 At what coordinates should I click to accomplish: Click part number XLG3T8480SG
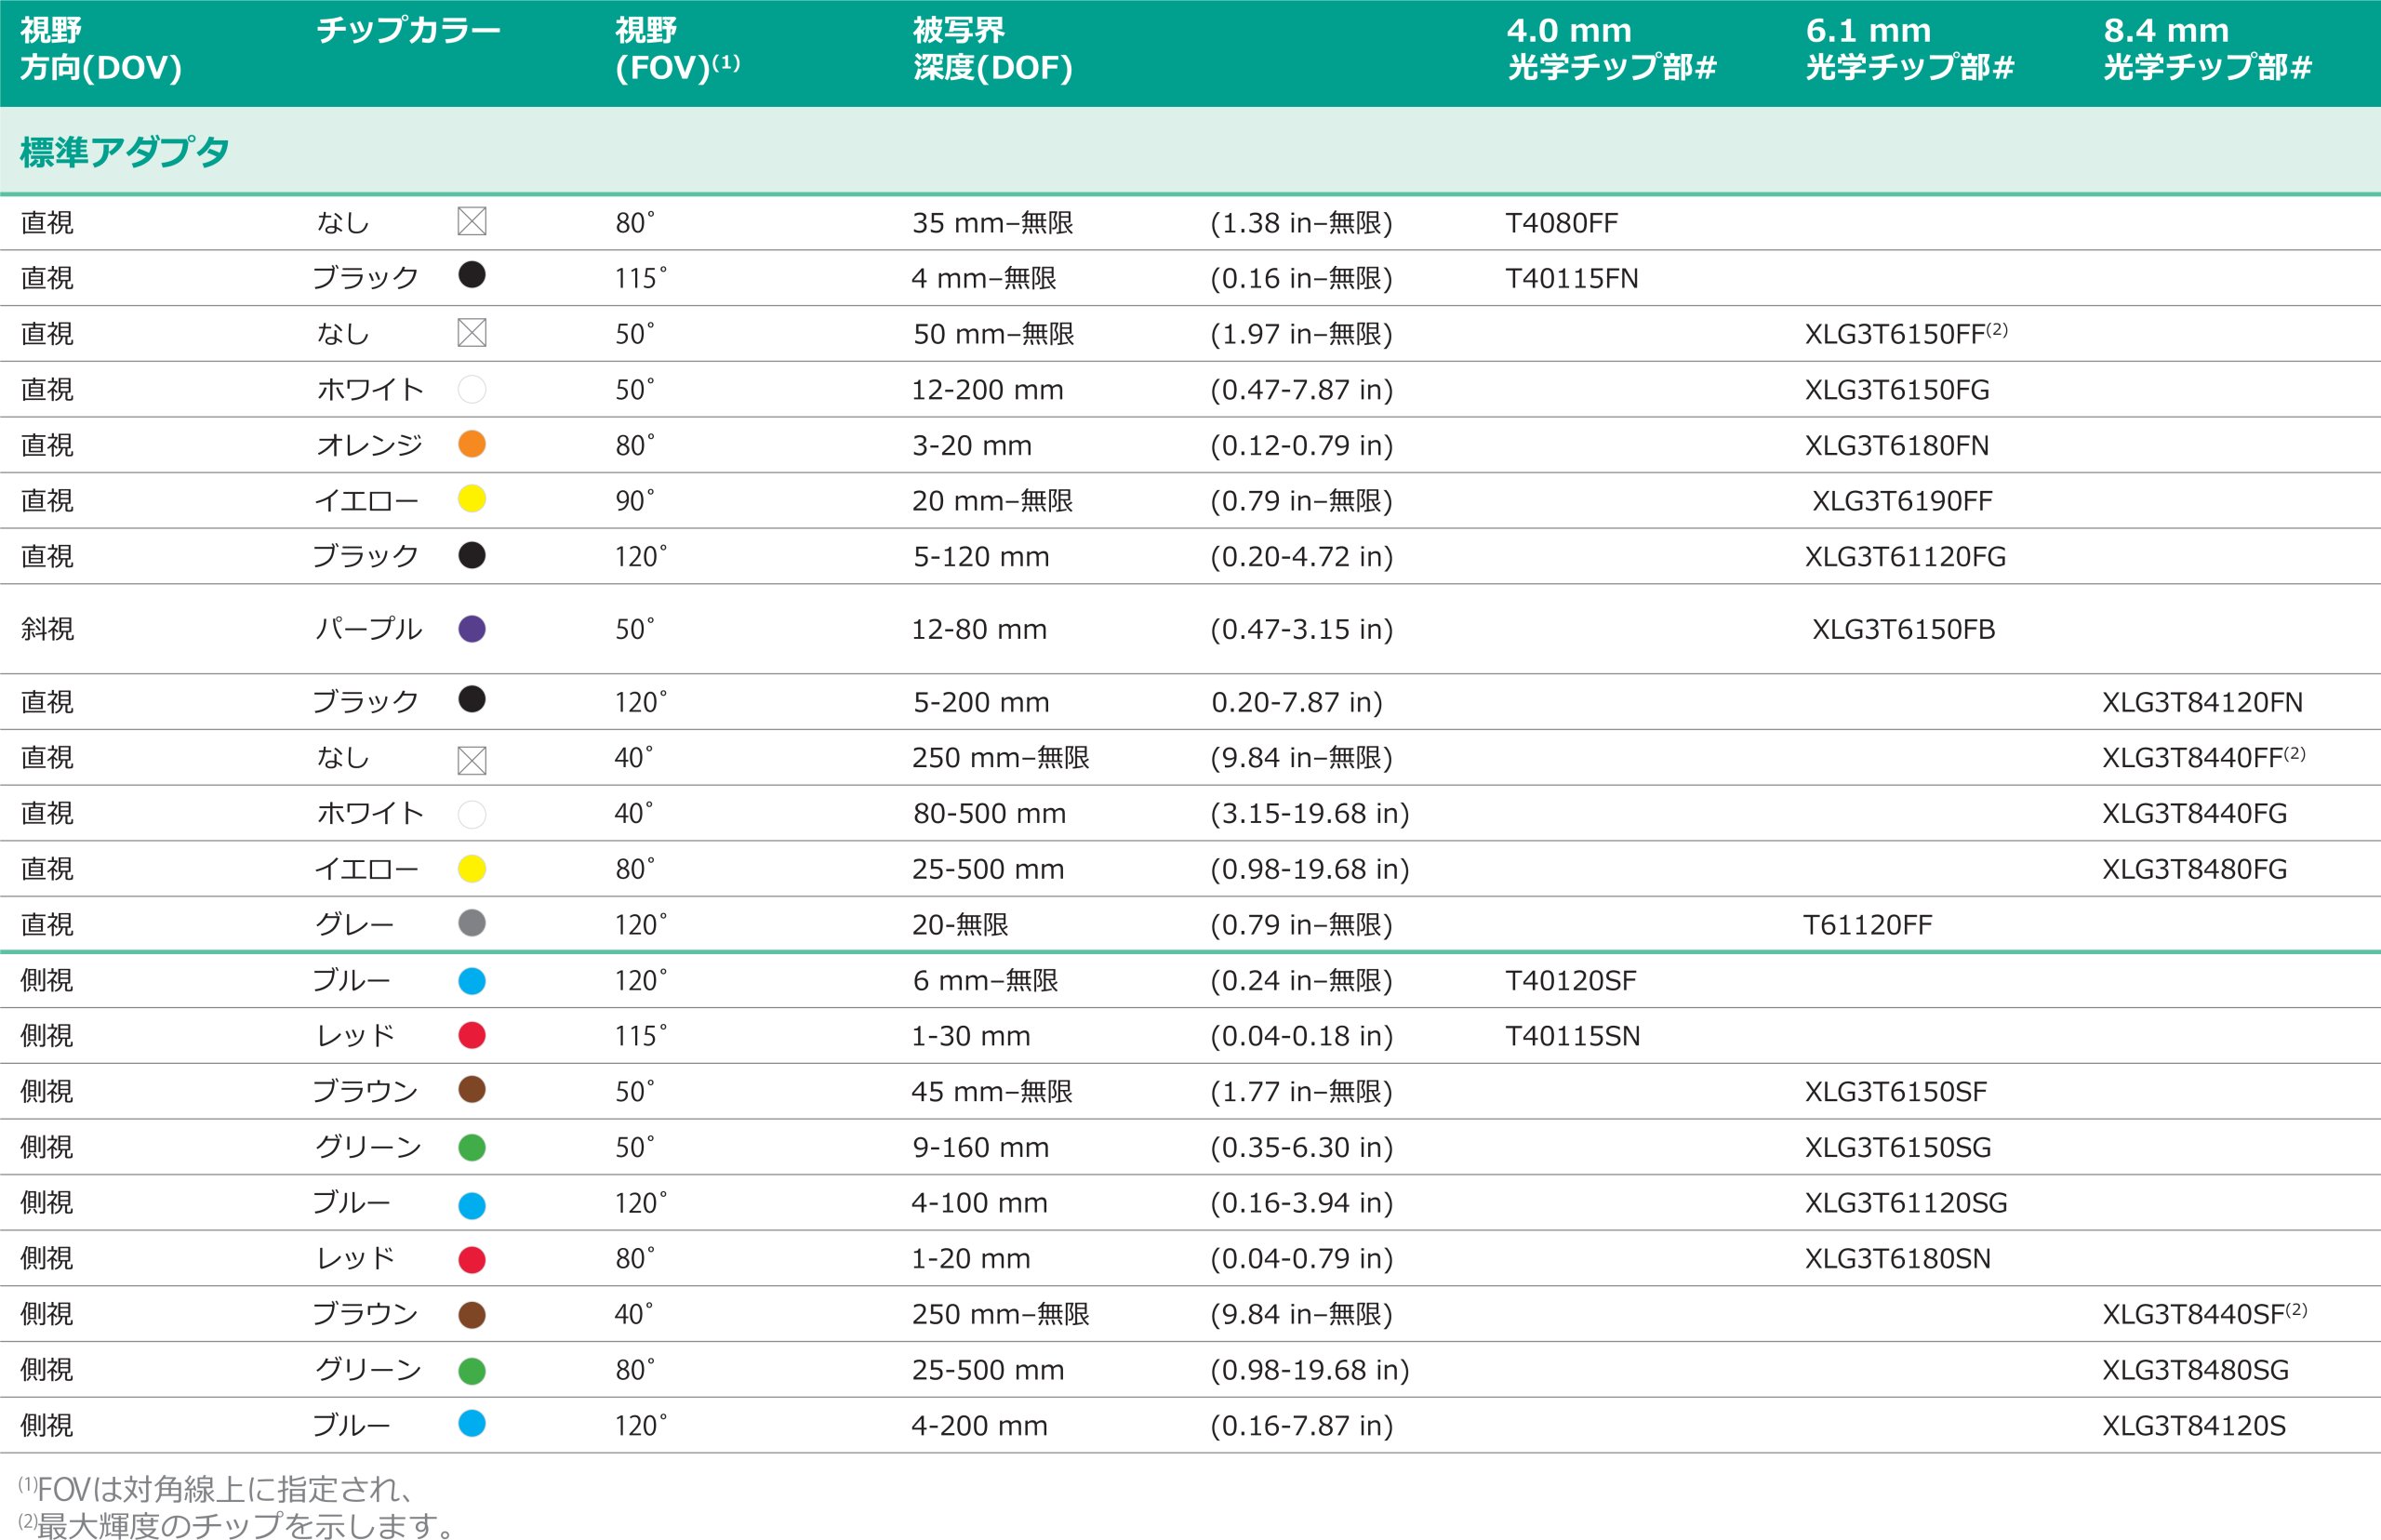tap(2195, 1370)
